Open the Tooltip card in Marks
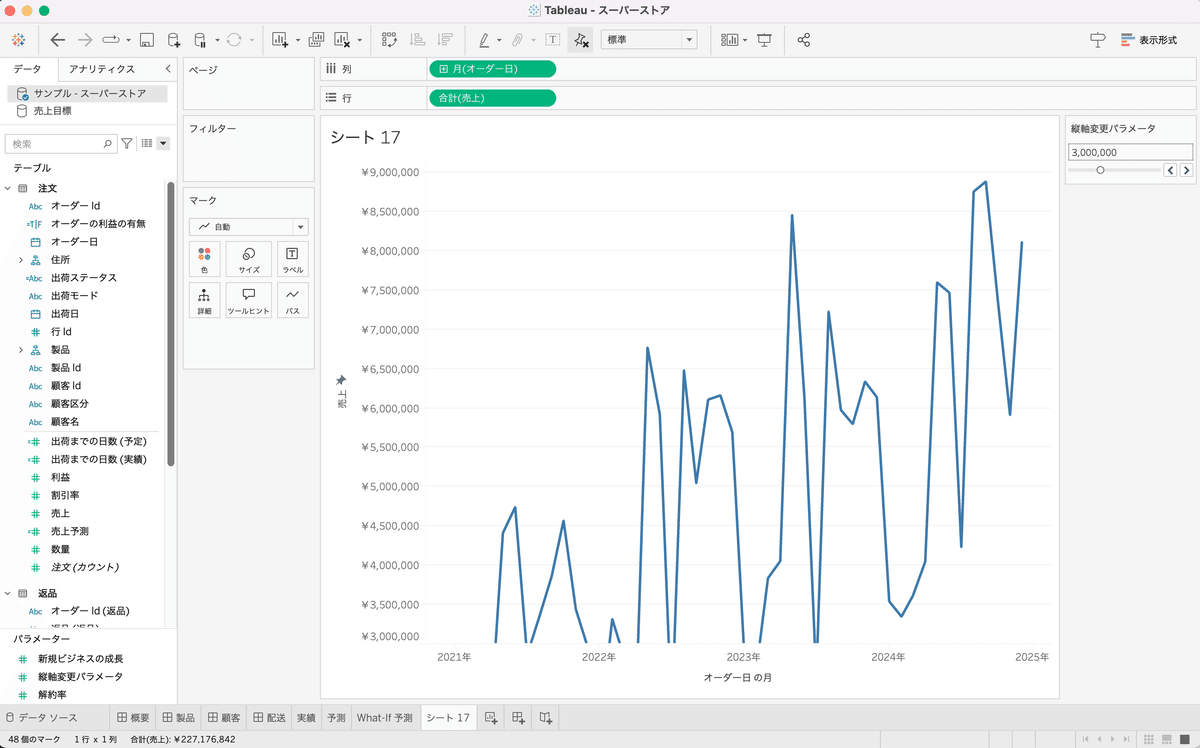The height and width of the screenshot is (748, 1200). pos(249,300)
